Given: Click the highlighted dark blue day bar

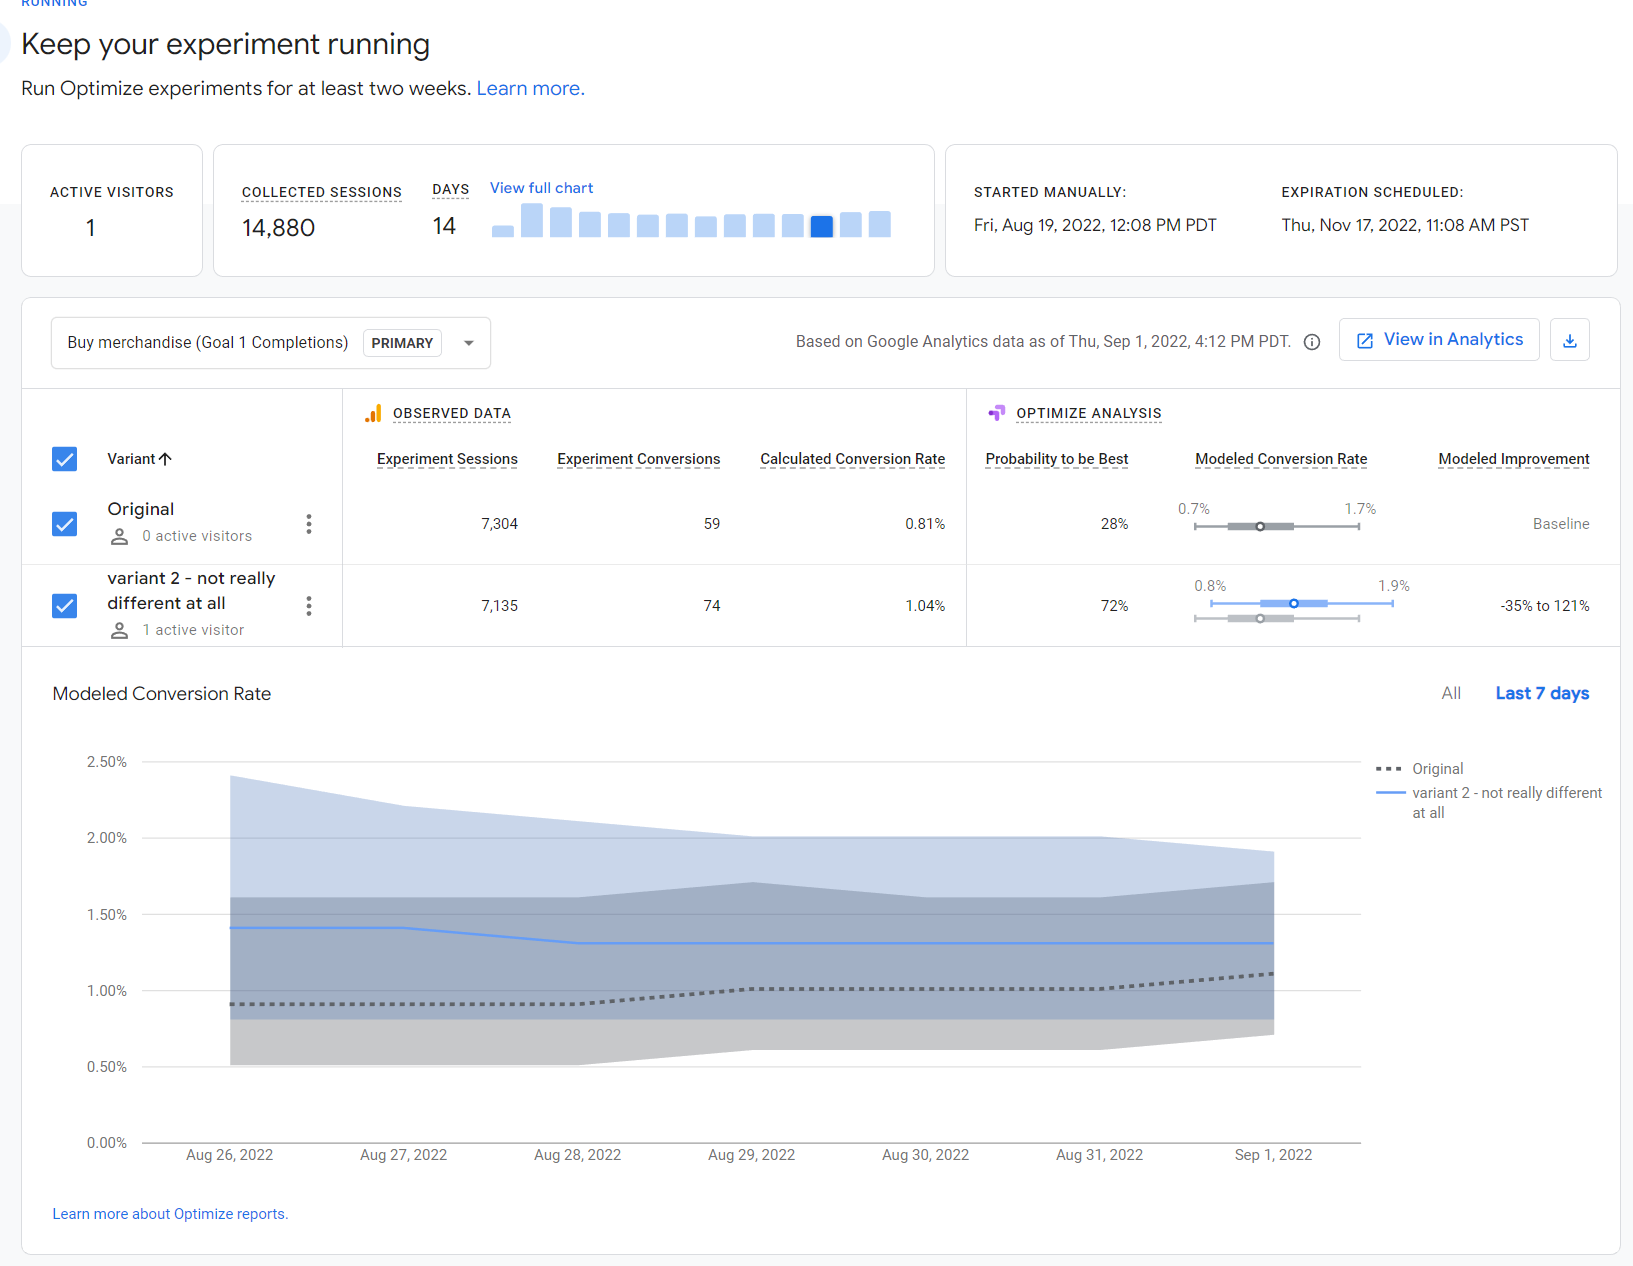Looking at the screenshot, I should coord(821,227).
